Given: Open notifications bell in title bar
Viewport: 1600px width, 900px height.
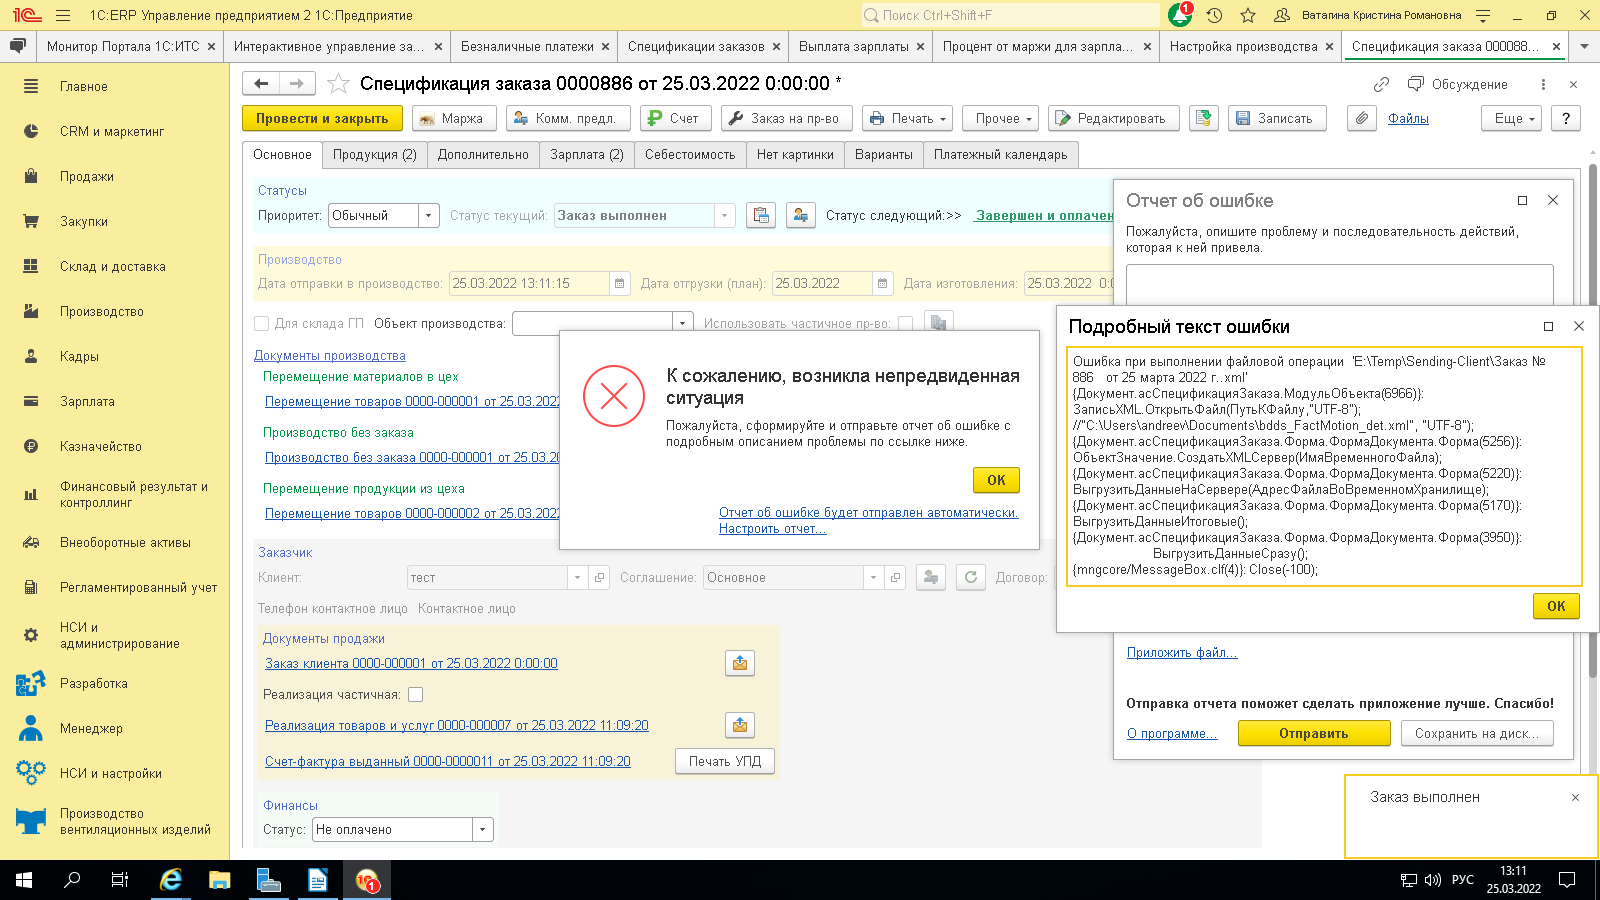Looking at the screenshot, I should click(x=1180, y=15).
